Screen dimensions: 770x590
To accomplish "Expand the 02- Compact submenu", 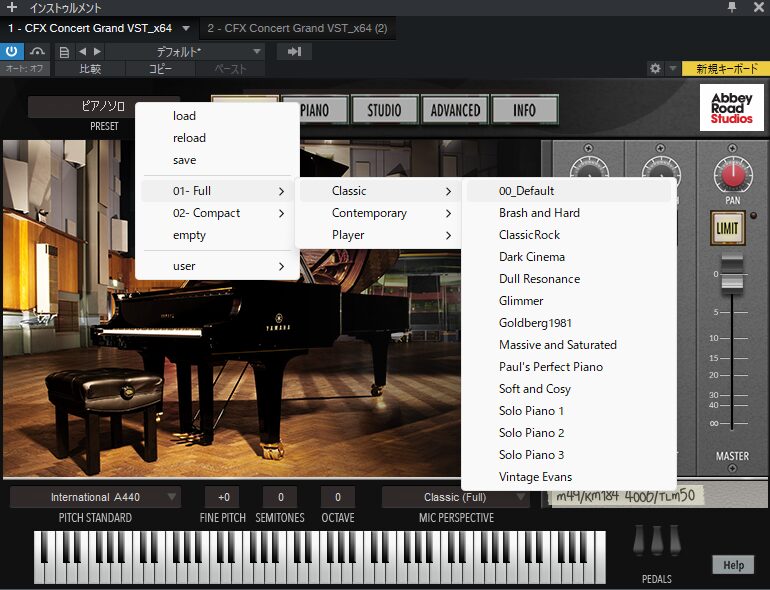I will [x=217, y=213].
